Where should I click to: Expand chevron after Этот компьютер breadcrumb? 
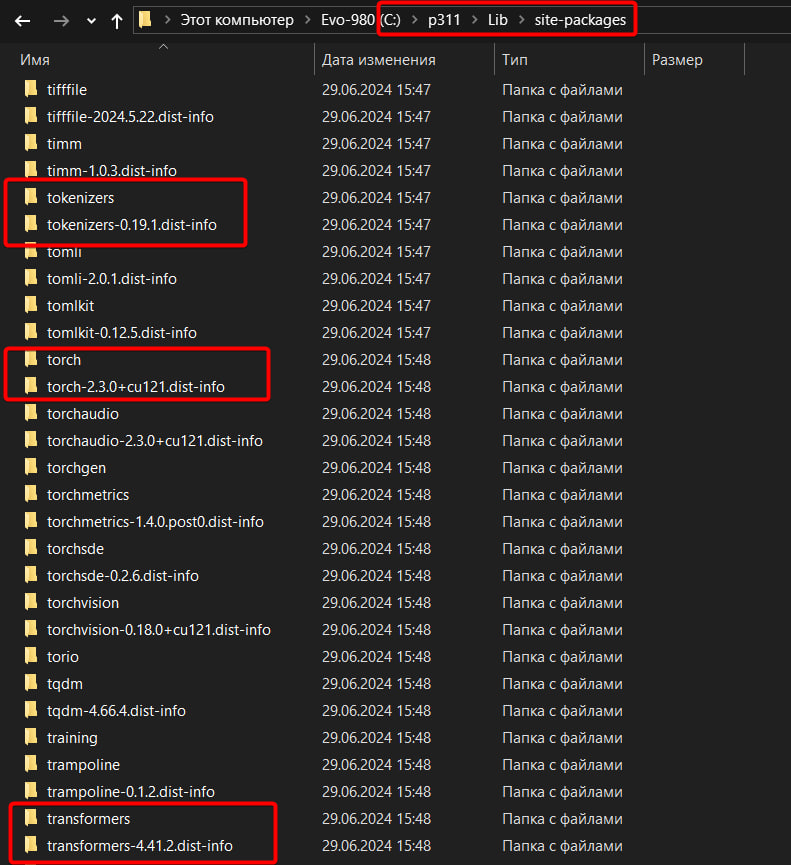coord(308,20)
